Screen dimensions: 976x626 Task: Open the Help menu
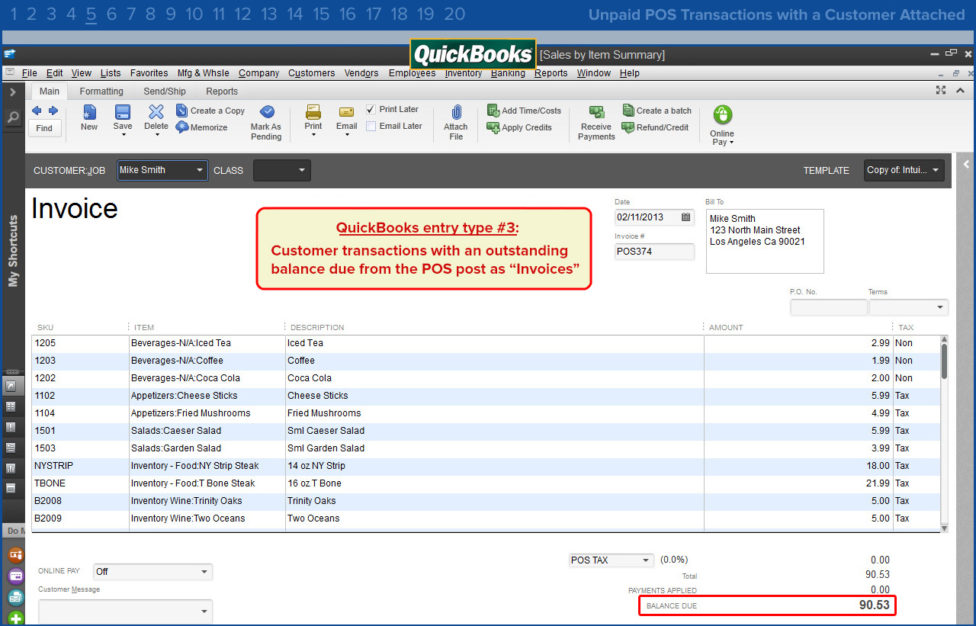tap(629, 73)
